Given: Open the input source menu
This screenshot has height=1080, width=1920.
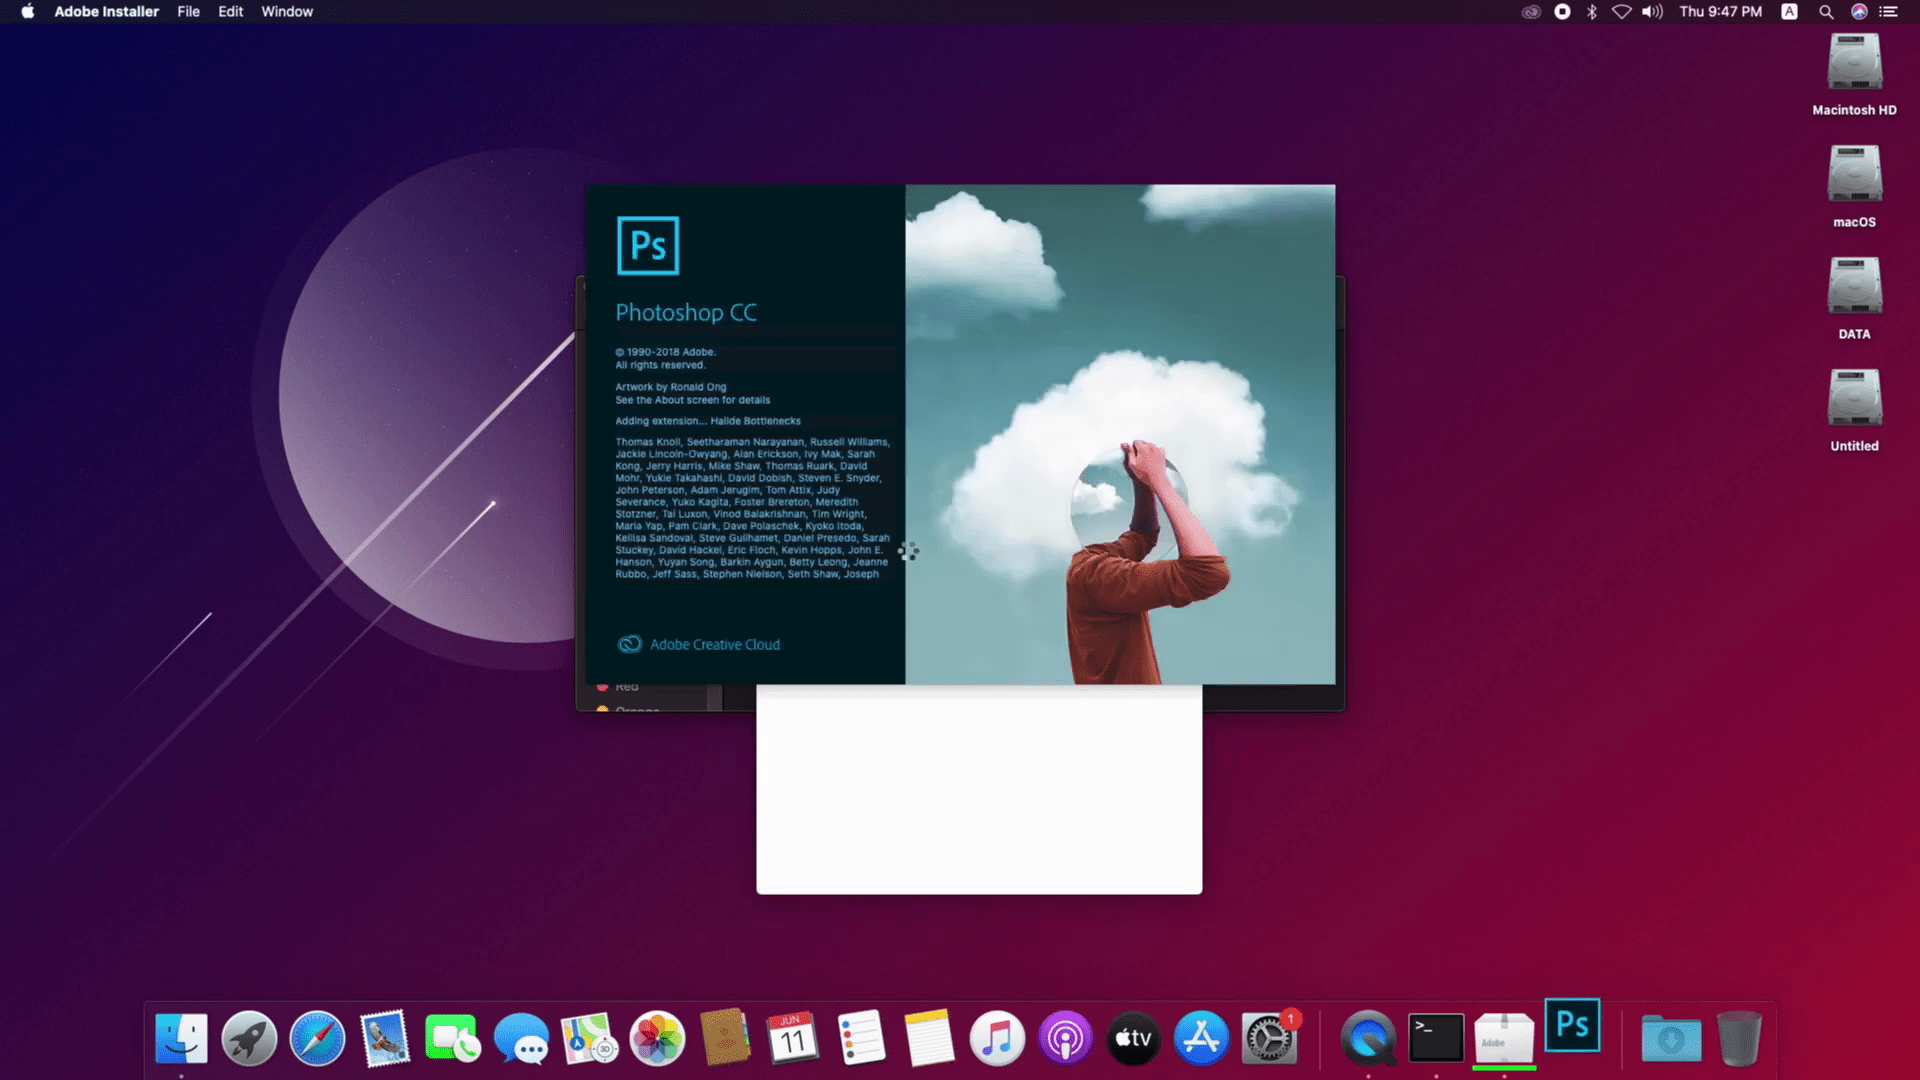Looking at the screenshot, I should coord(1789,12).
